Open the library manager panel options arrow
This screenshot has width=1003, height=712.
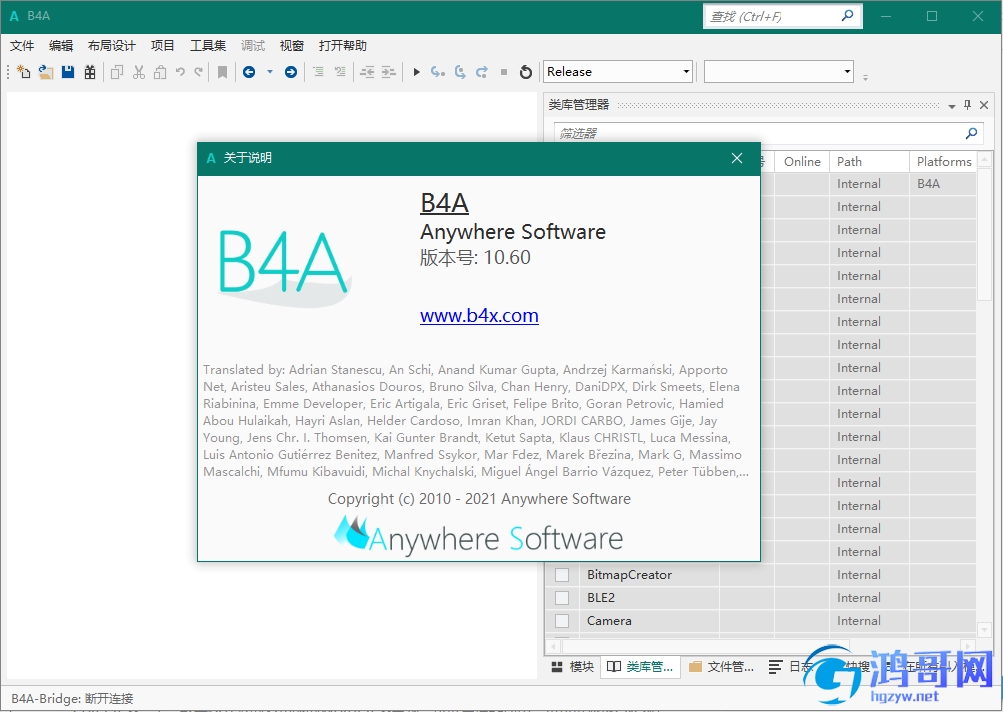coord(952,106)
